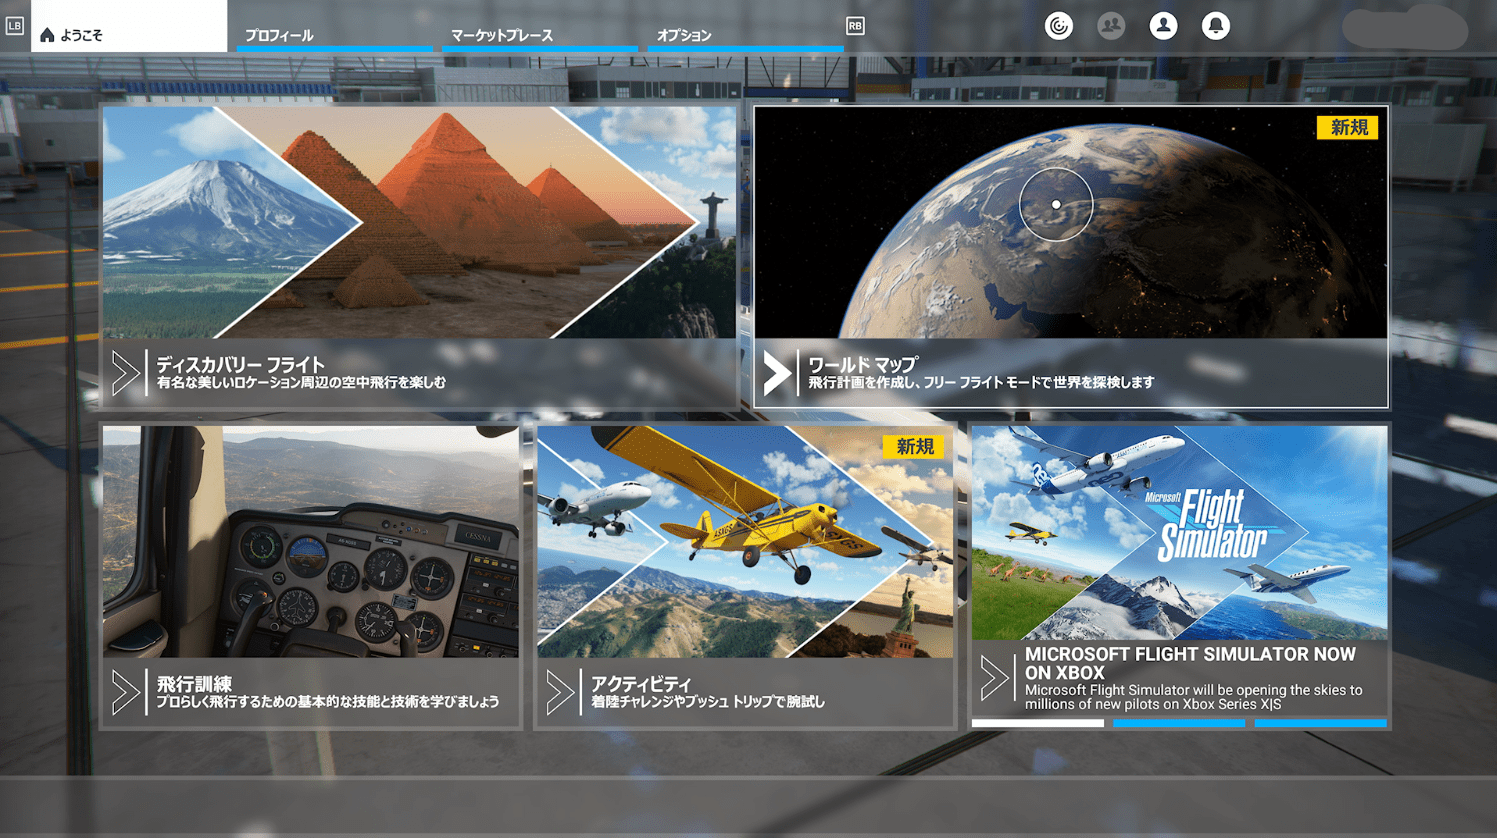1497x838 pixels.
Task: Select the first white news carousel indicator
Action: [1037, 723]
